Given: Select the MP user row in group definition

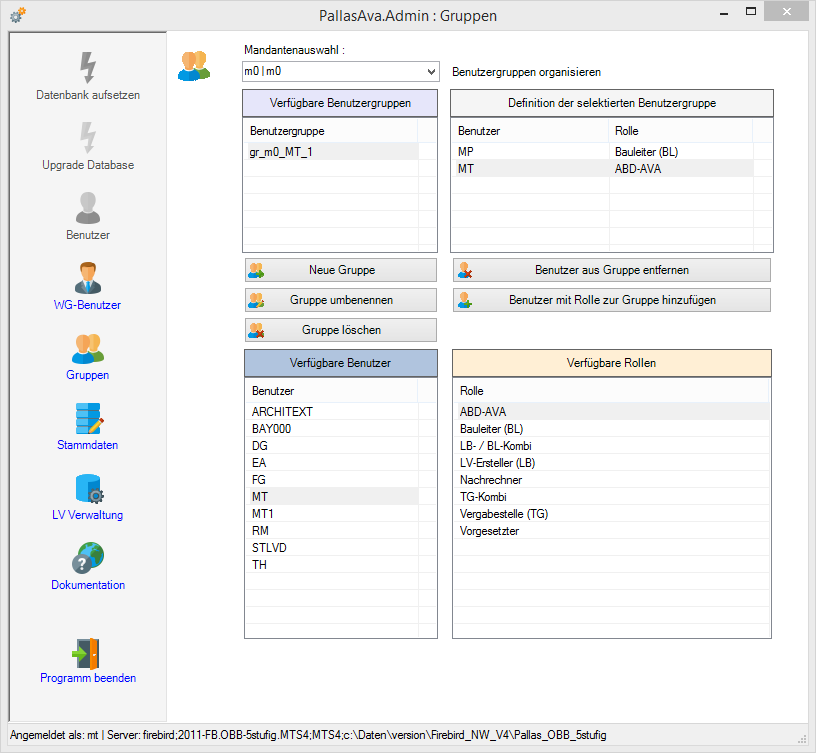Looking at the screenshot, I should [603, 152].
